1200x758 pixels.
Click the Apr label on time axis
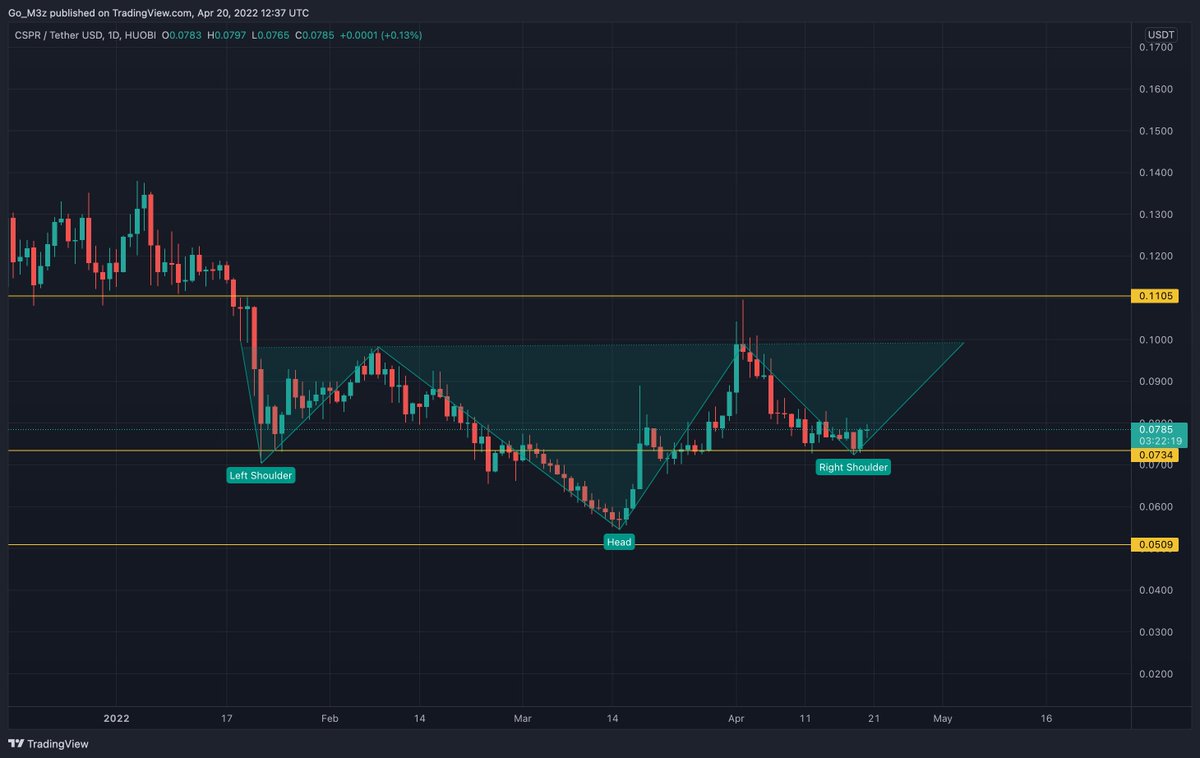(737, 718)
